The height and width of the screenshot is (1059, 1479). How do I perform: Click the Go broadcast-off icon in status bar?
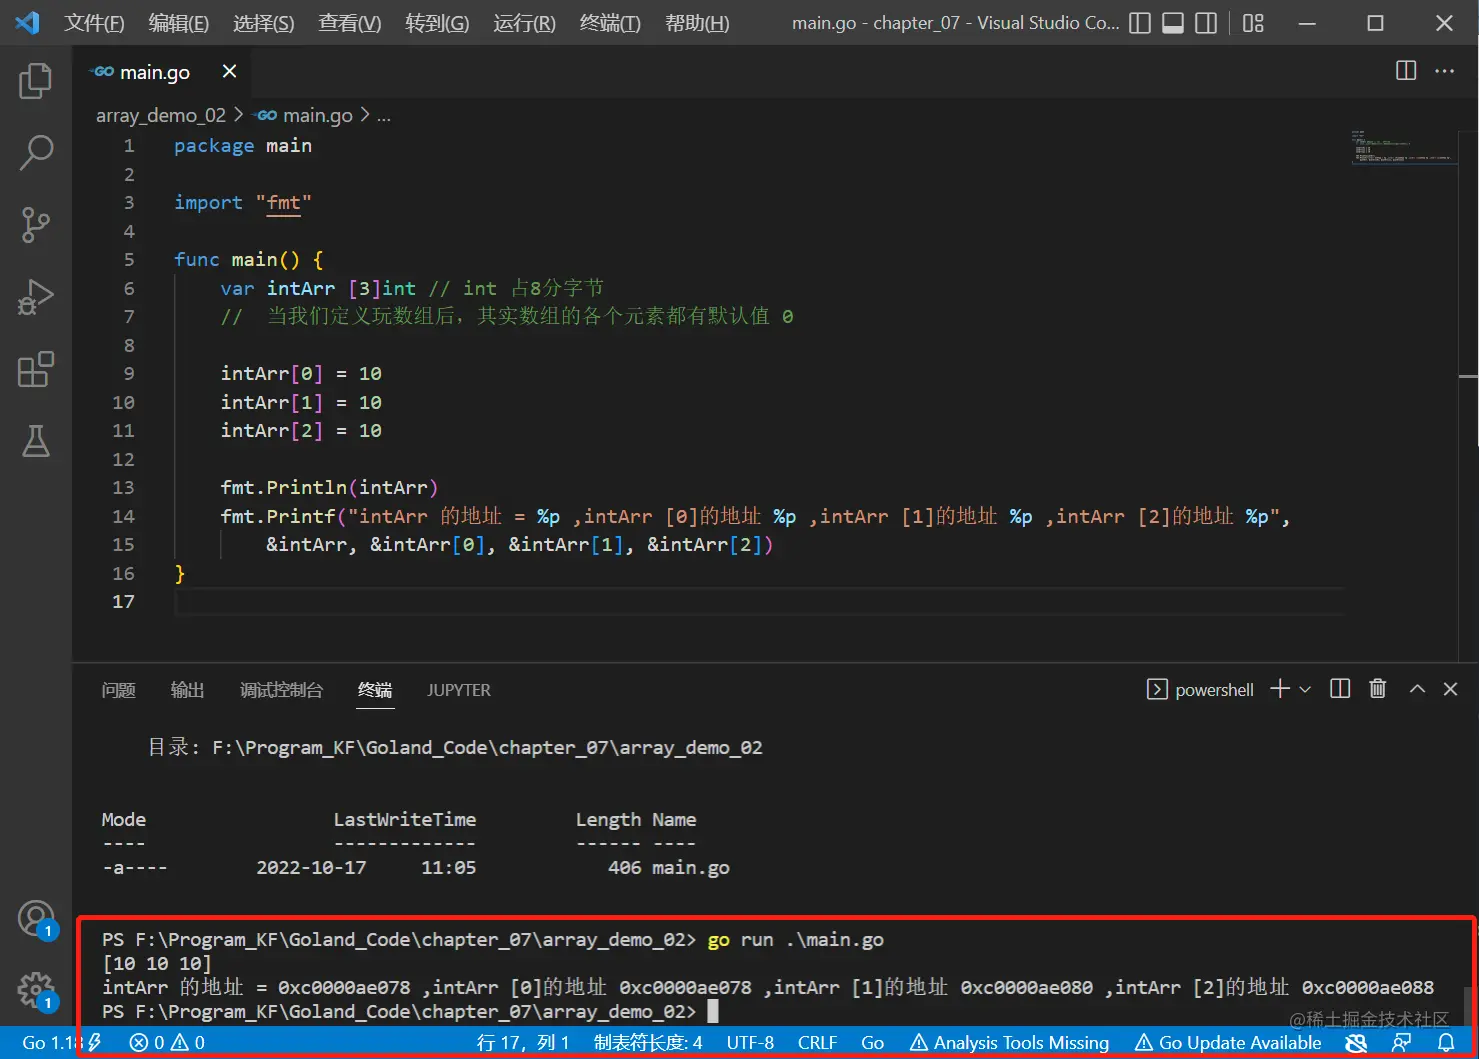(x=1356, y=1042)
